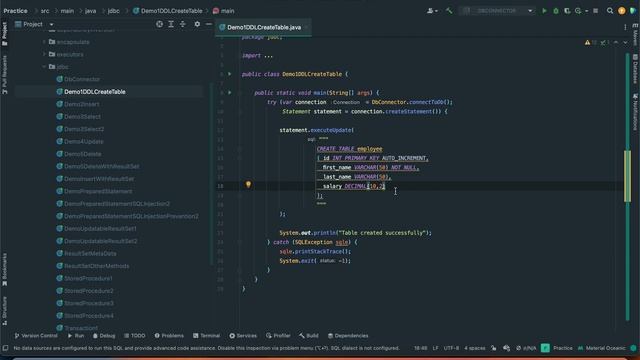
Task: Select opened file using the locate target icon
Action: [x=159, y=24]
